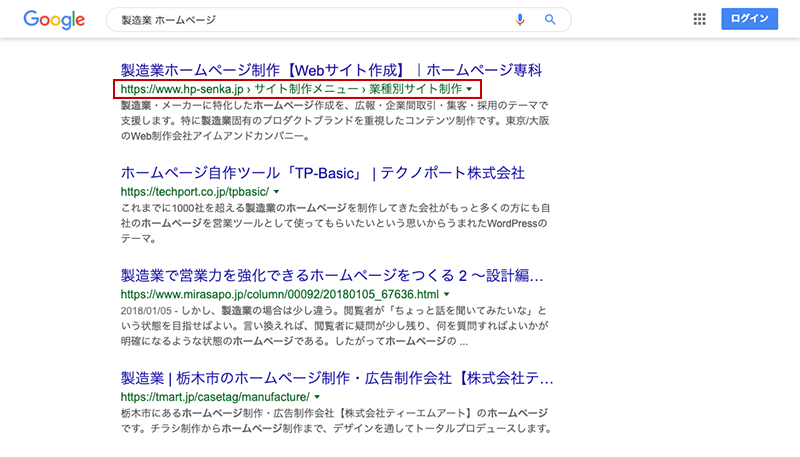Start voice search with microphone icon
This screenshot has width=800, height=457.
pos(519,19)
